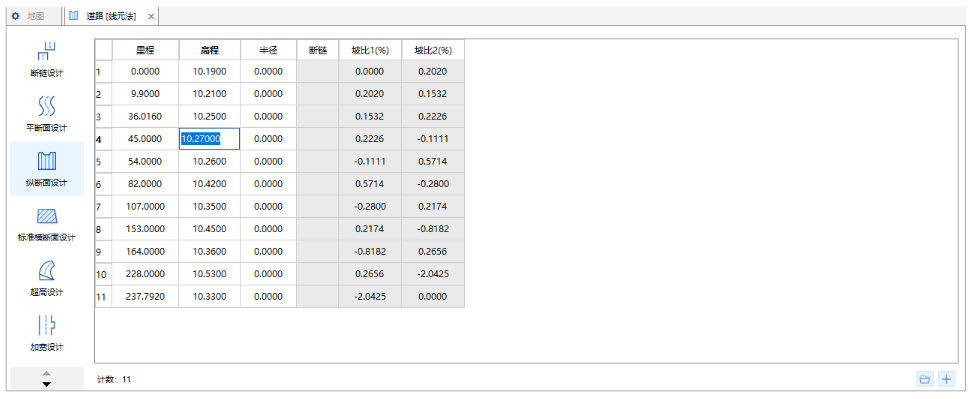Expand sidebar list with down arrow
This screenshot has width=972, height=399.
pos(46,384)
